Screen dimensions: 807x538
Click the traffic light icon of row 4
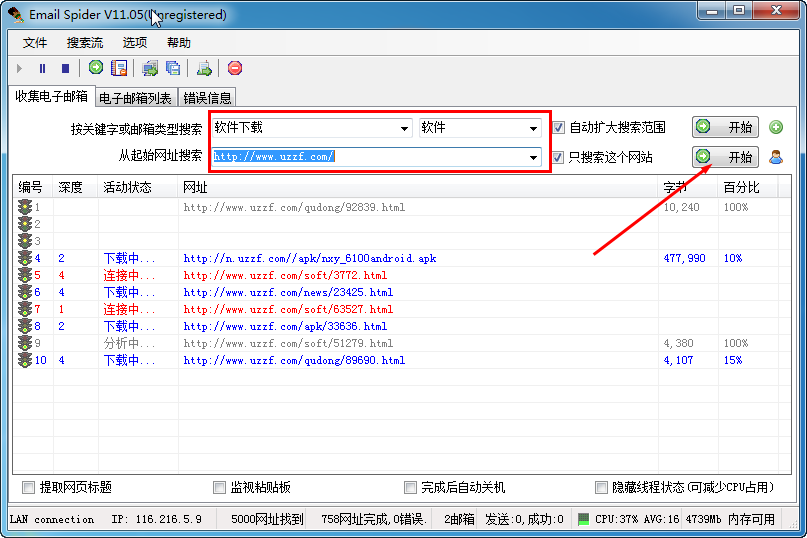click(x=25, y=258)
